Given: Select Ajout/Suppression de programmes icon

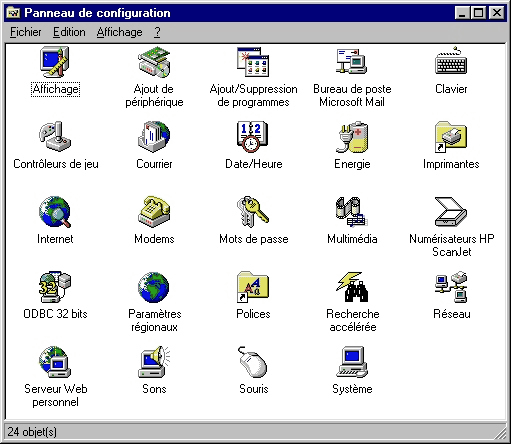Looking at the screenshot, I should (x=253, y=62).
